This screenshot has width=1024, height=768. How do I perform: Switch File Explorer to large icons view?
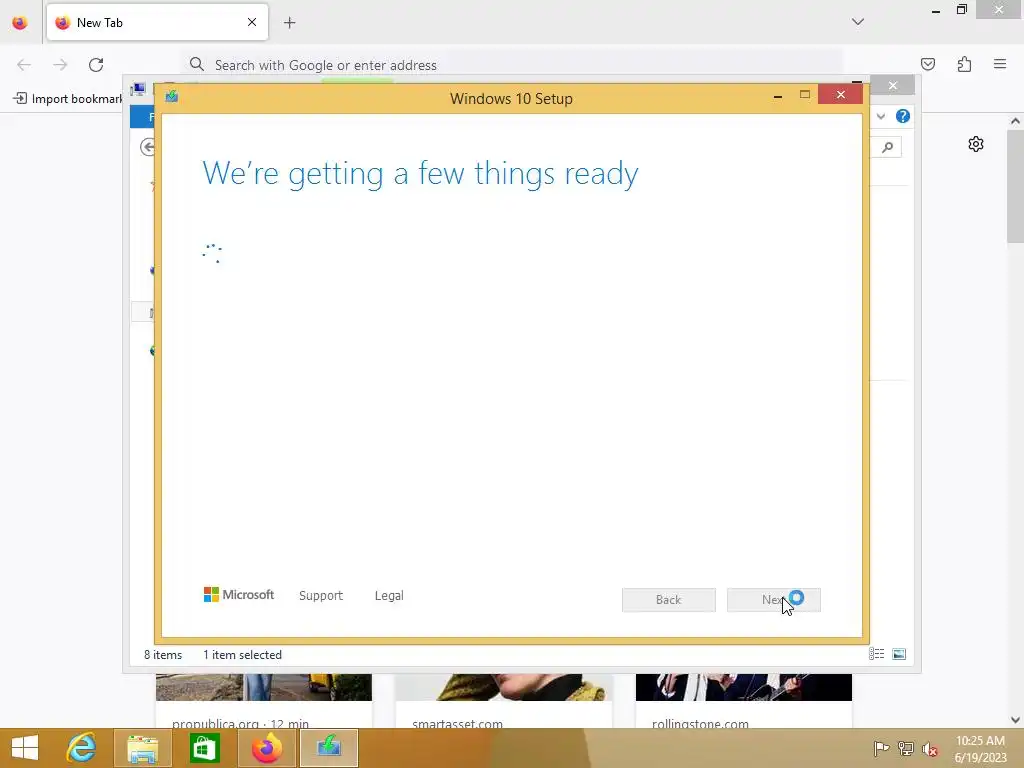[899, 654]
